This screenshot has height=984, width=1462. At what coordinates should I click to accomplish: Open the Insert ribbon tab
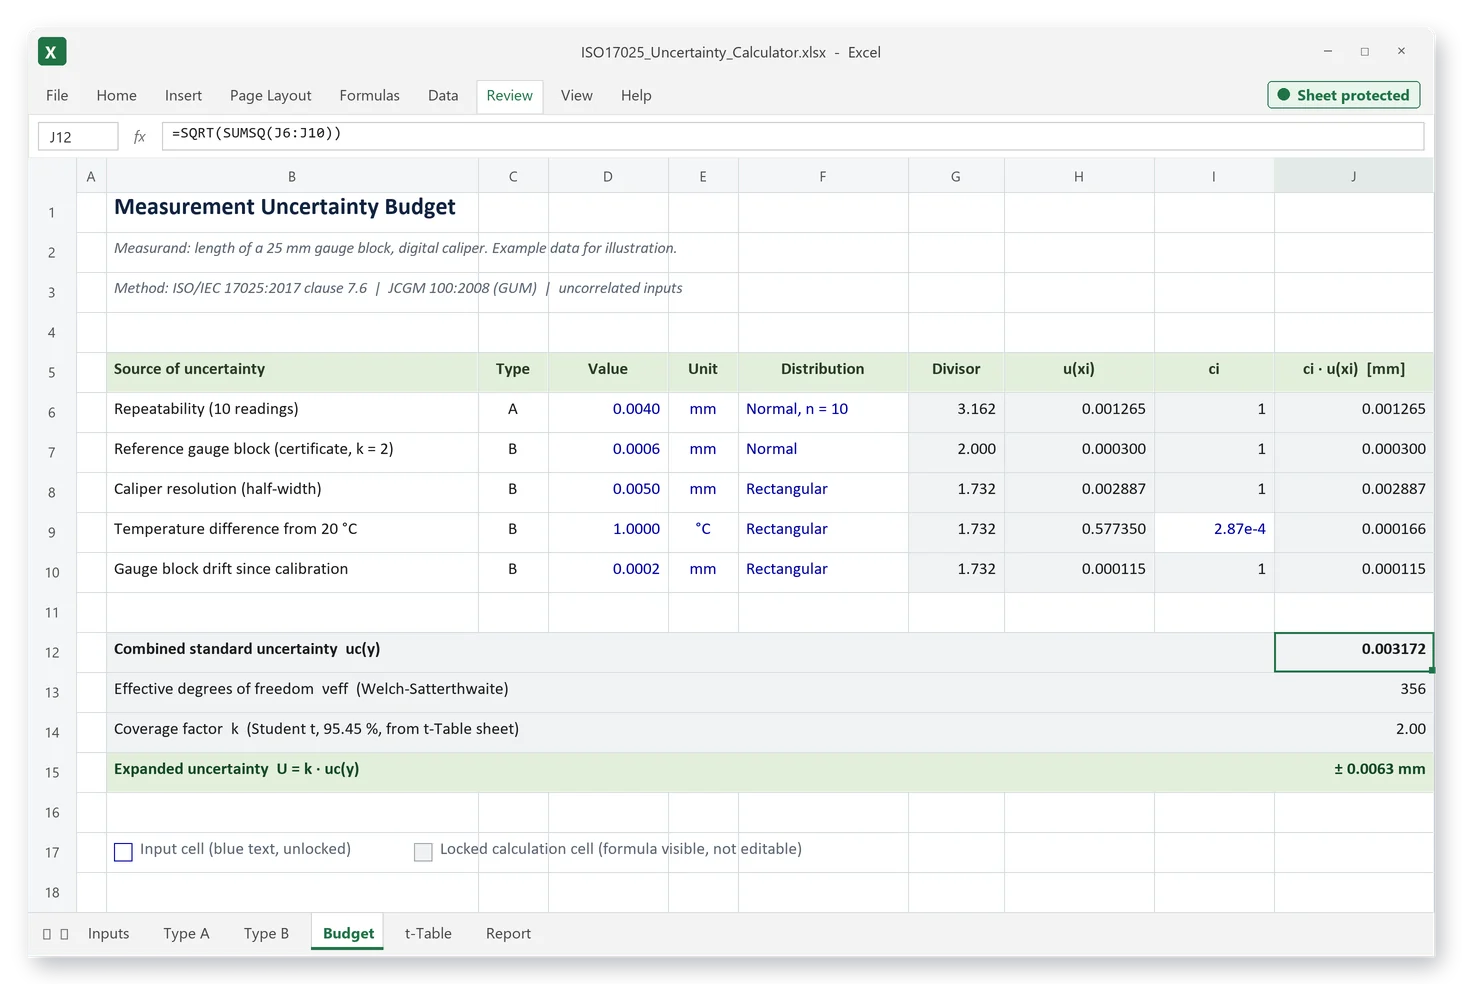point(183,96)
